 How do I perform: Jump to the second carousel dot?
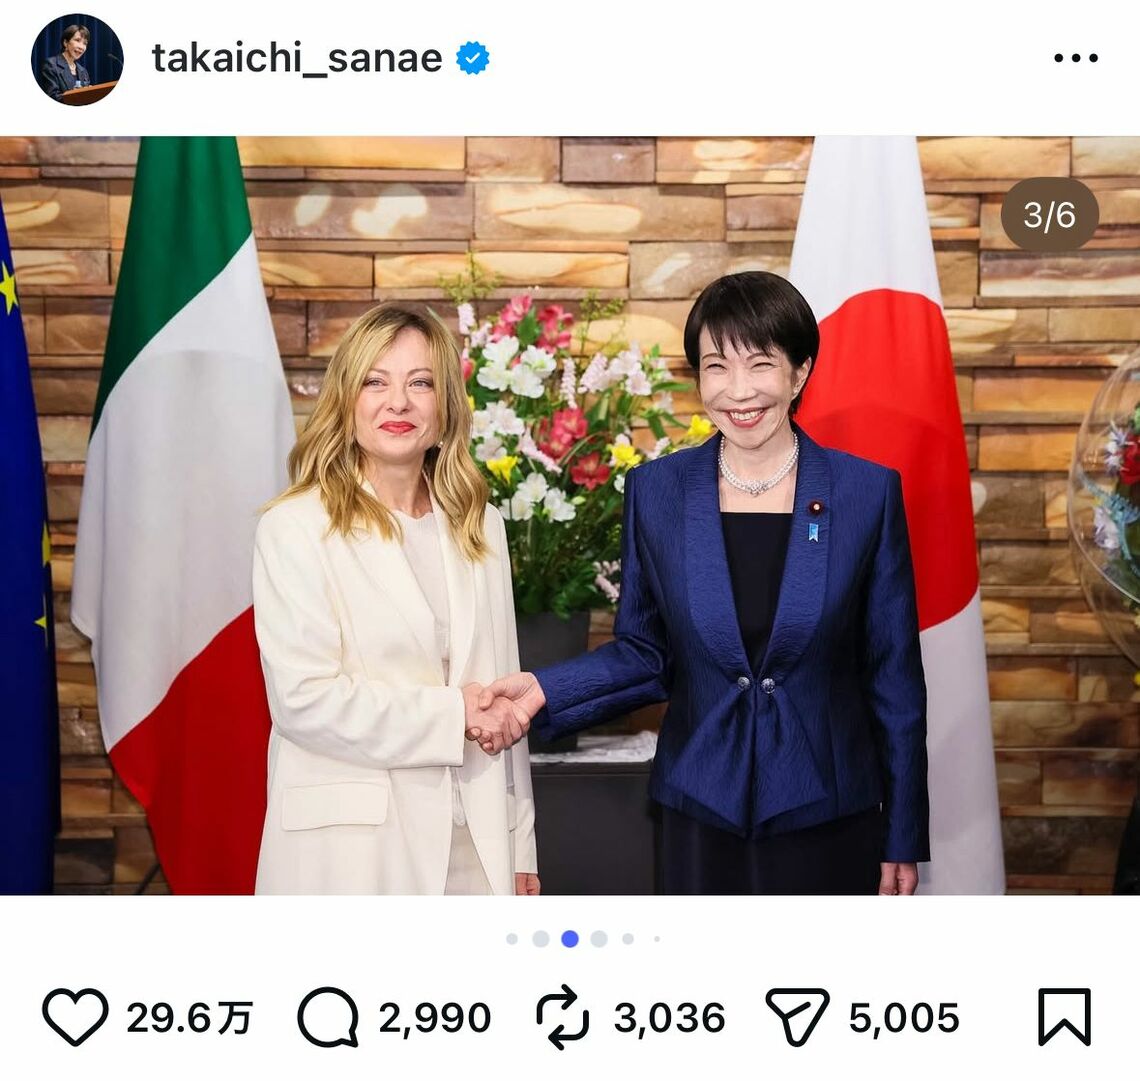541,939
